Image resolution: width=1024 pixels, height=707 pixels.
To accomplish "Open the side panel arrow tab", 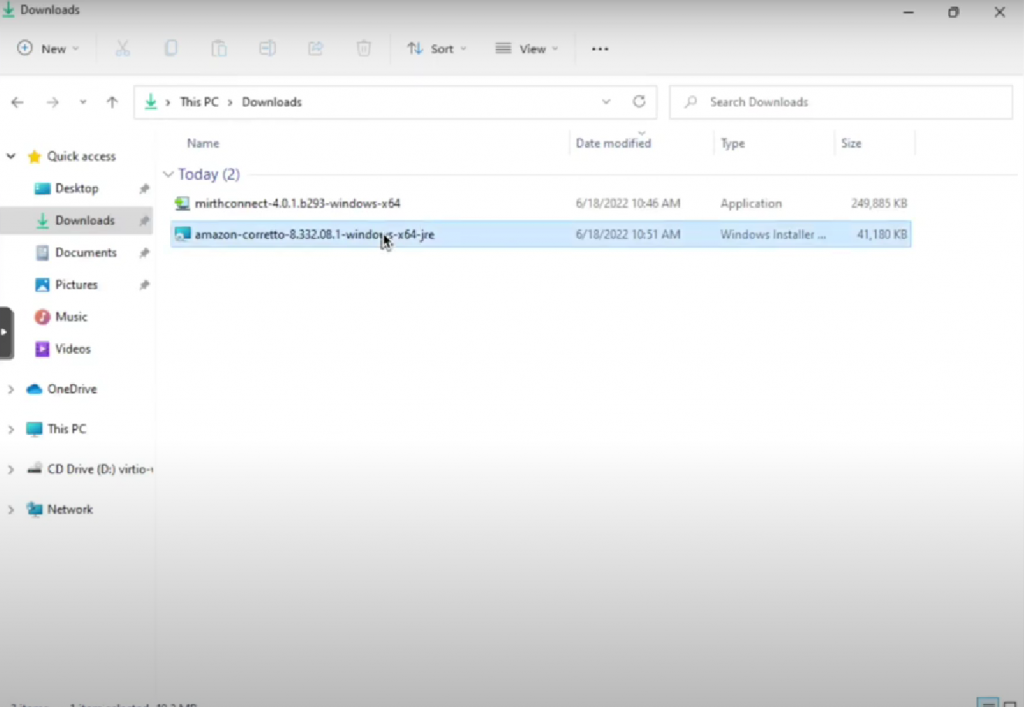I will [x=5, y=332].
